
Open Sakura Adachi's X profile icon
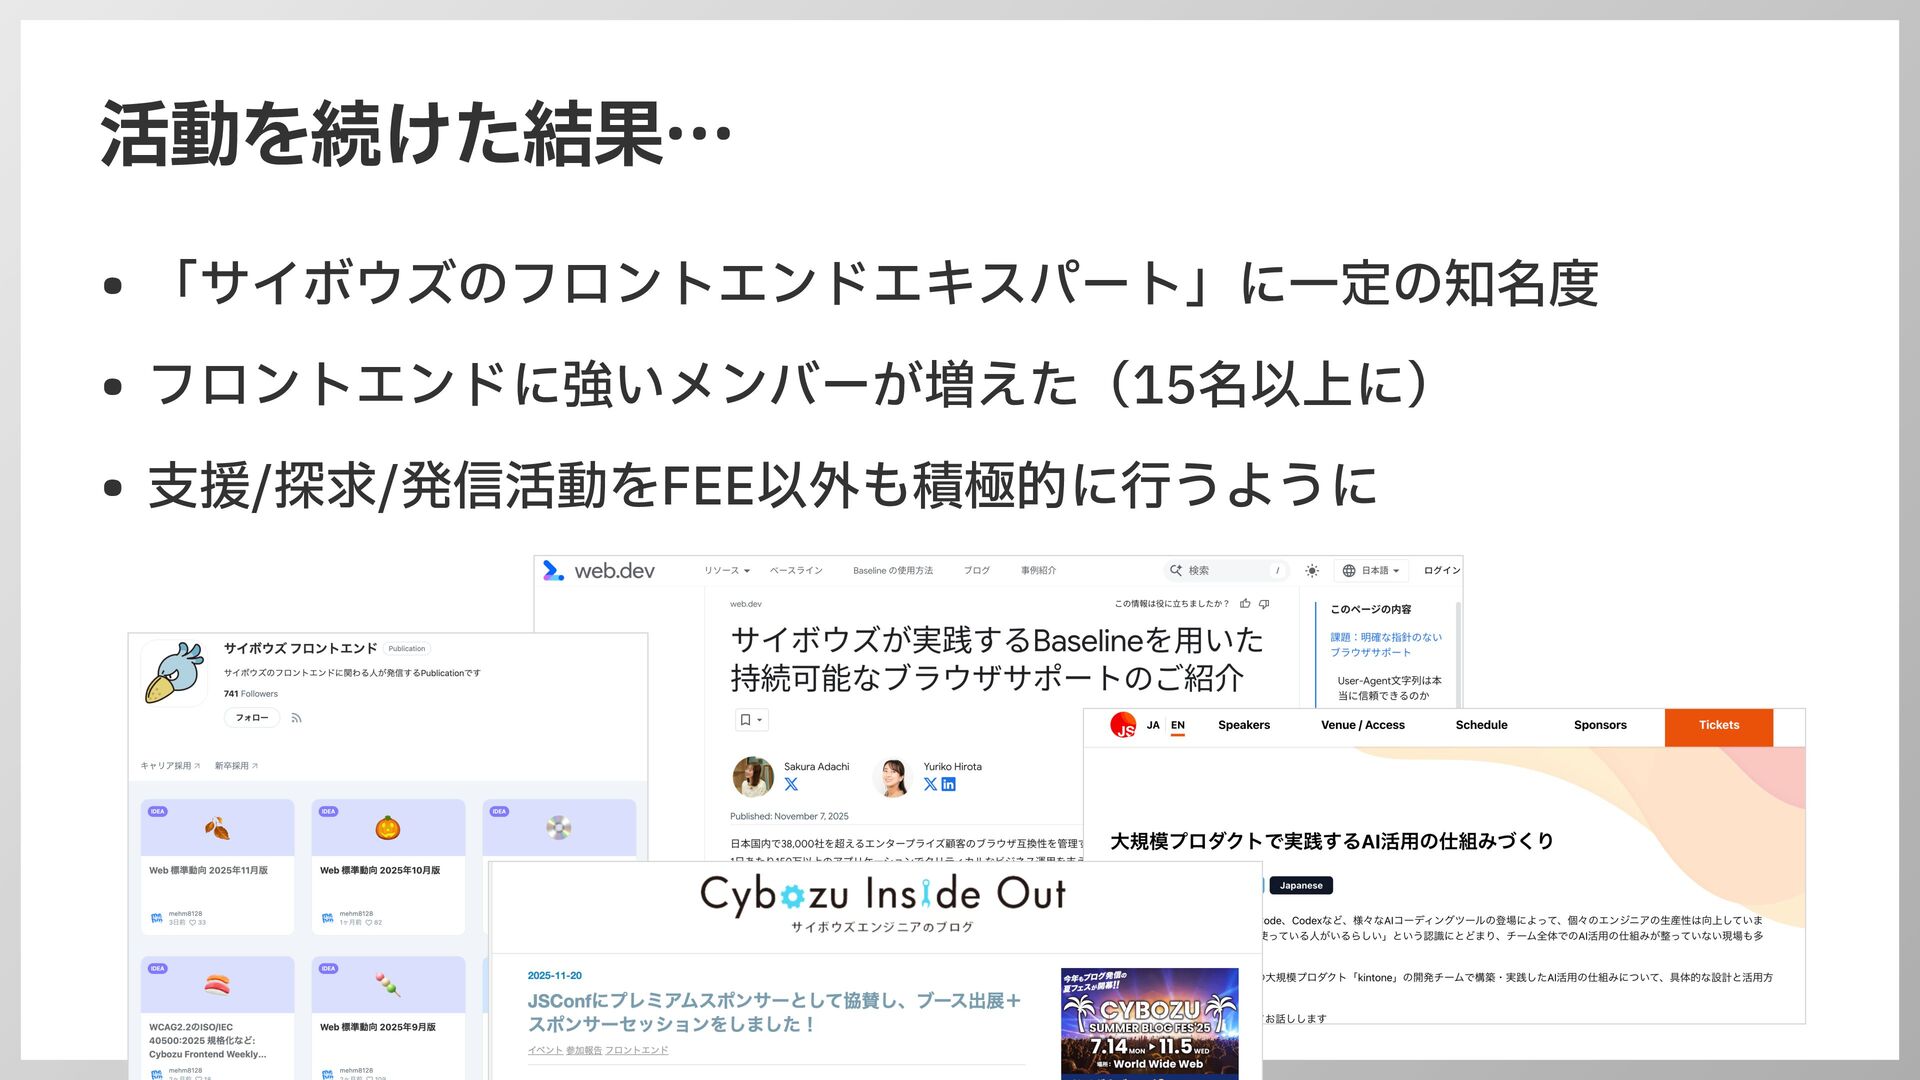[x=791, y=785]
